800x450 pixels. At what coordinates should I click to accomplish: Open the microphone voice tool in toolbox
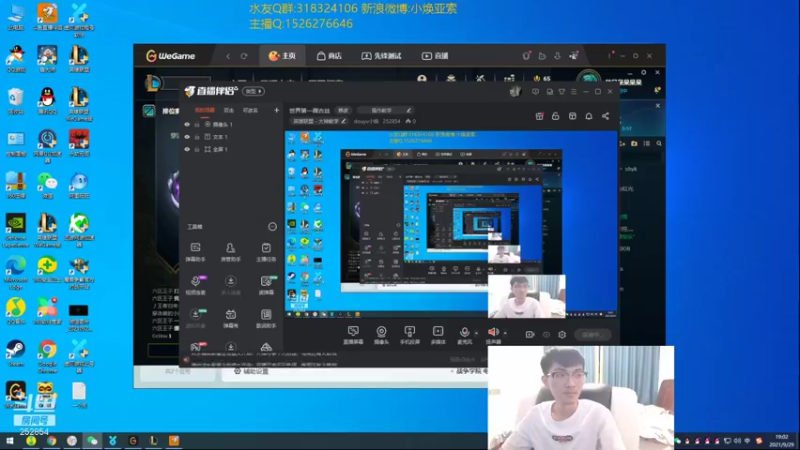click(x=196, y=285)
